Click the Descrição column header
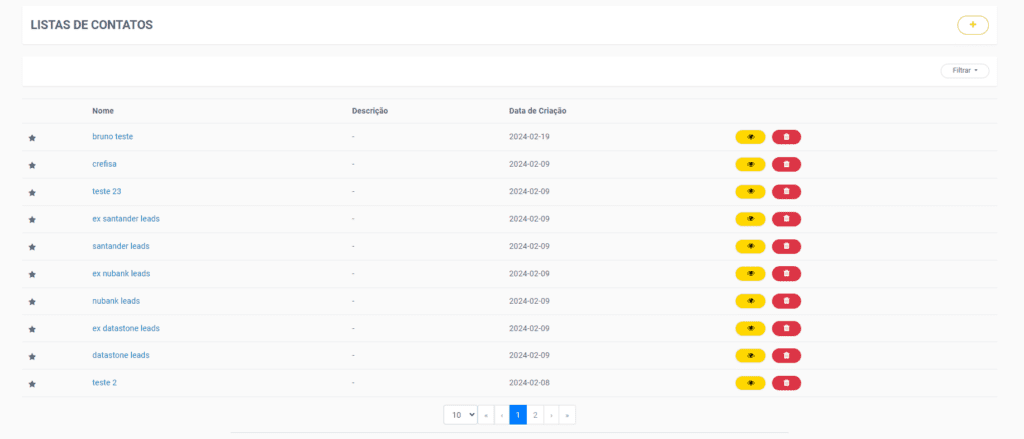This screenshot has width=1024, height=439. pyautogui.click(x=370, y=111)
